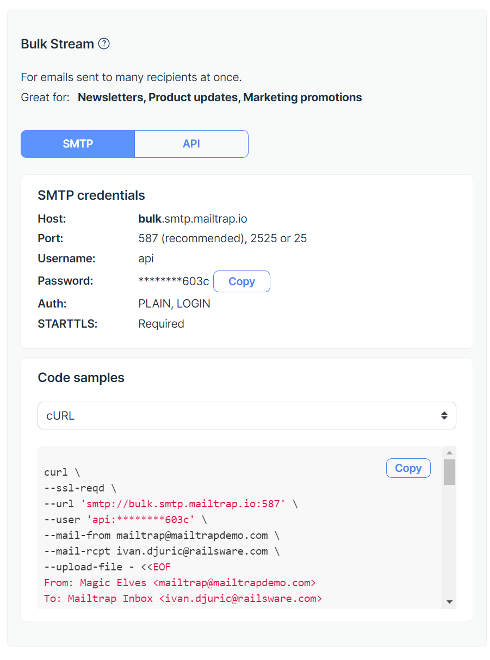Click the masked password ending in 603c
490x660 pixels.
pyautogui.click(x=173, y=281)
